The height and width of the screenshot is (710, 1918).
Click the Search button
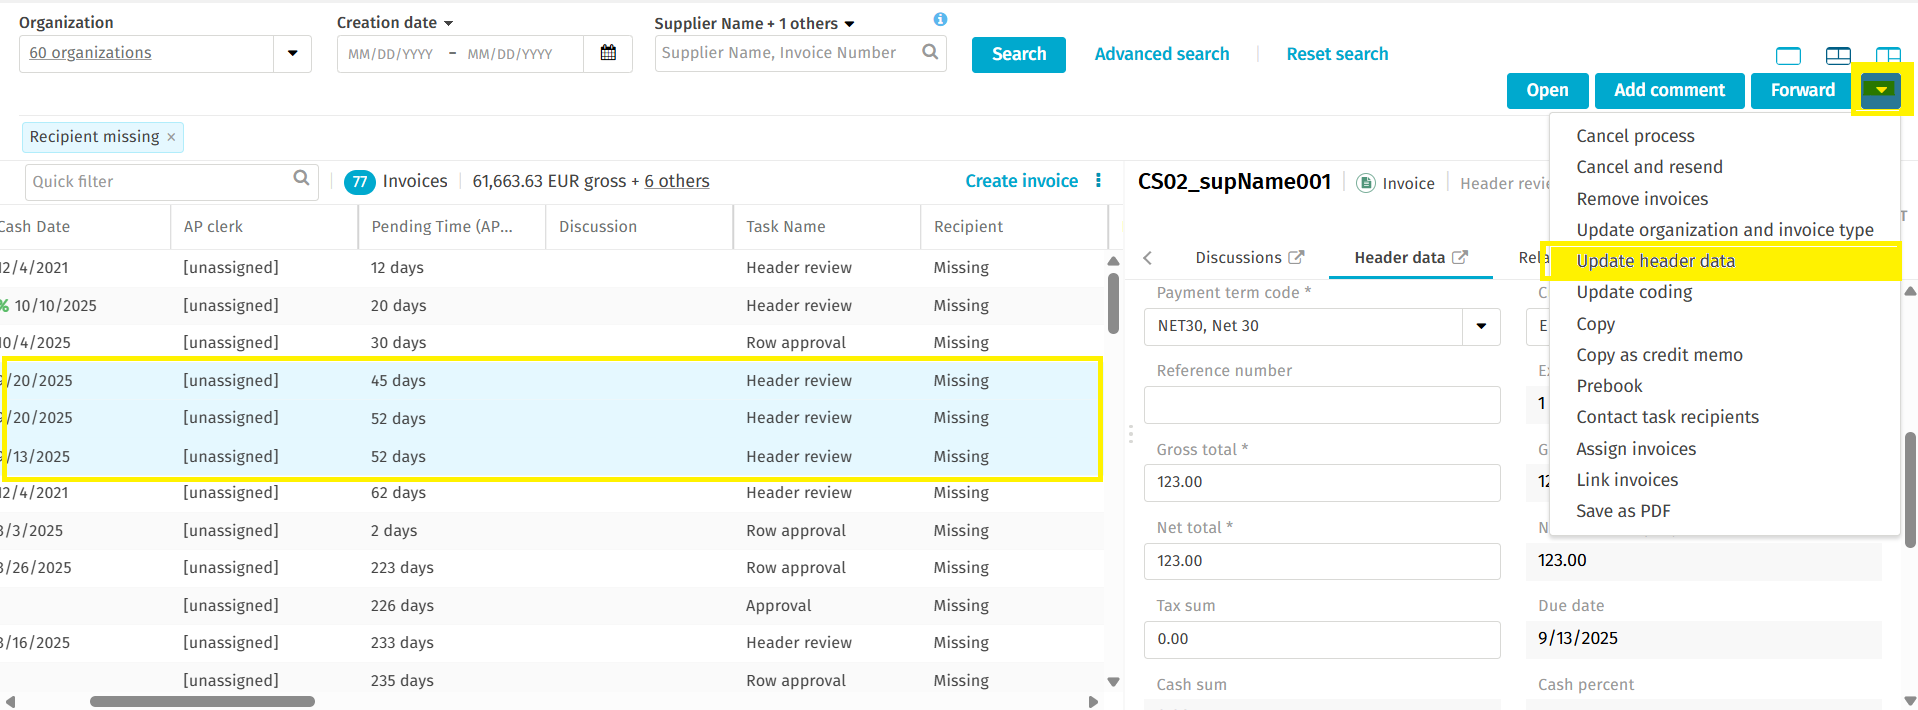pyautogui.click(x=1018, y=54)
